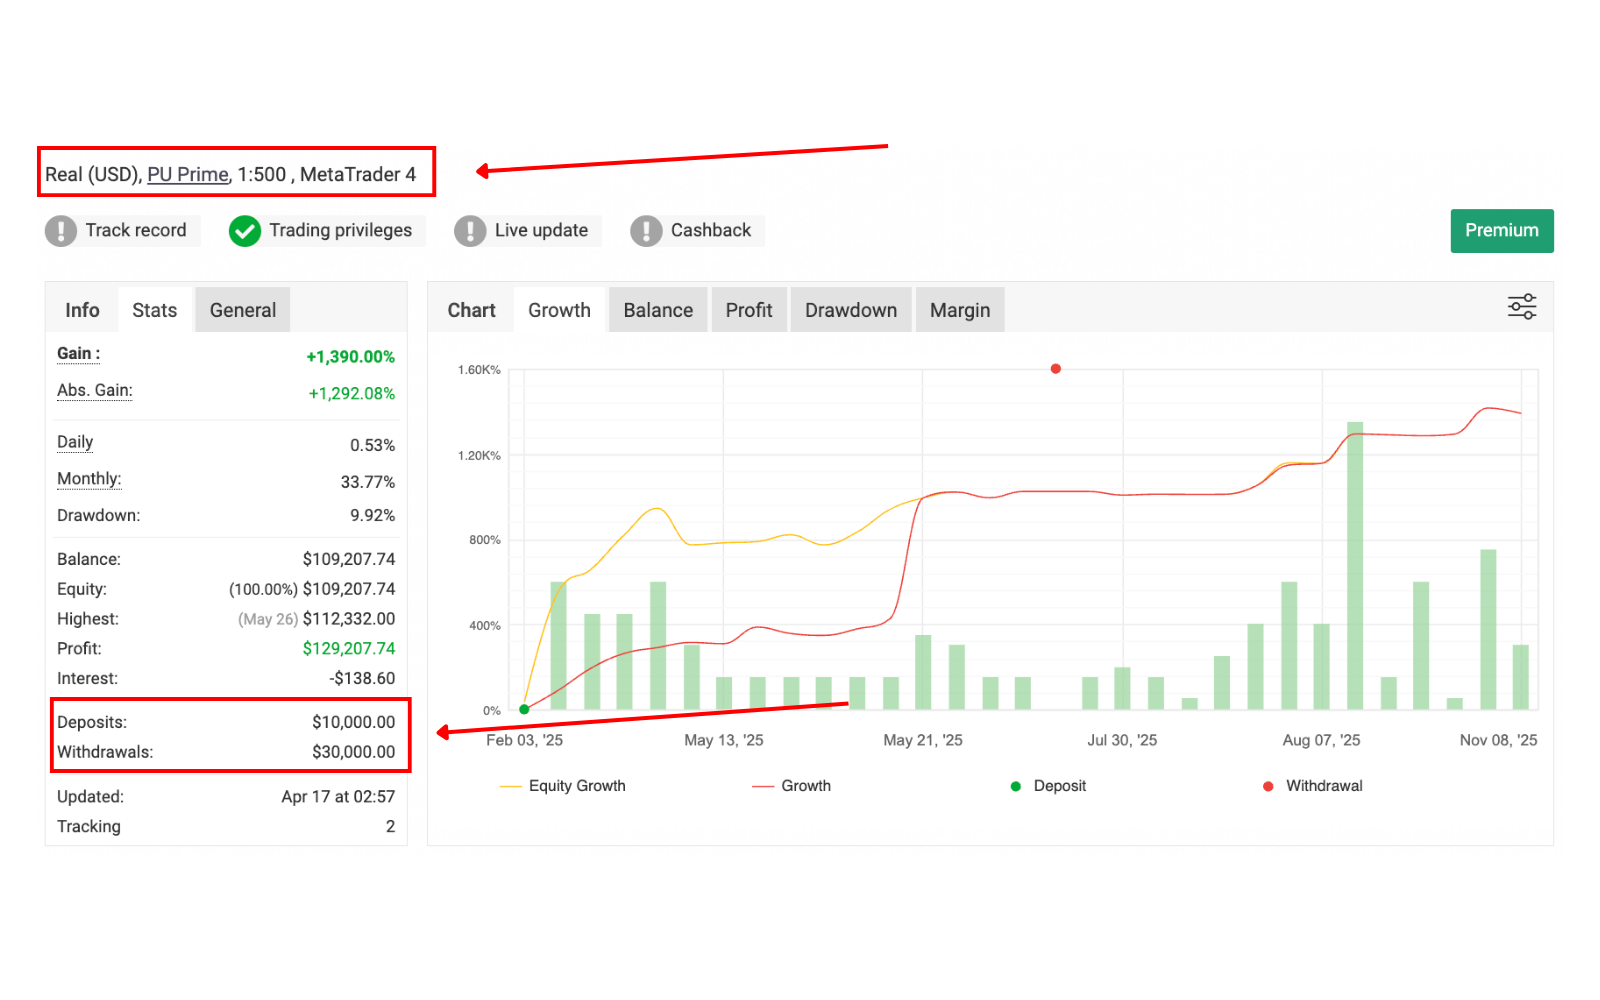The height and width of the screenshot is (1000, 1600).
Task: Toggle Deposit legend marker
Action: [1048, 786]
